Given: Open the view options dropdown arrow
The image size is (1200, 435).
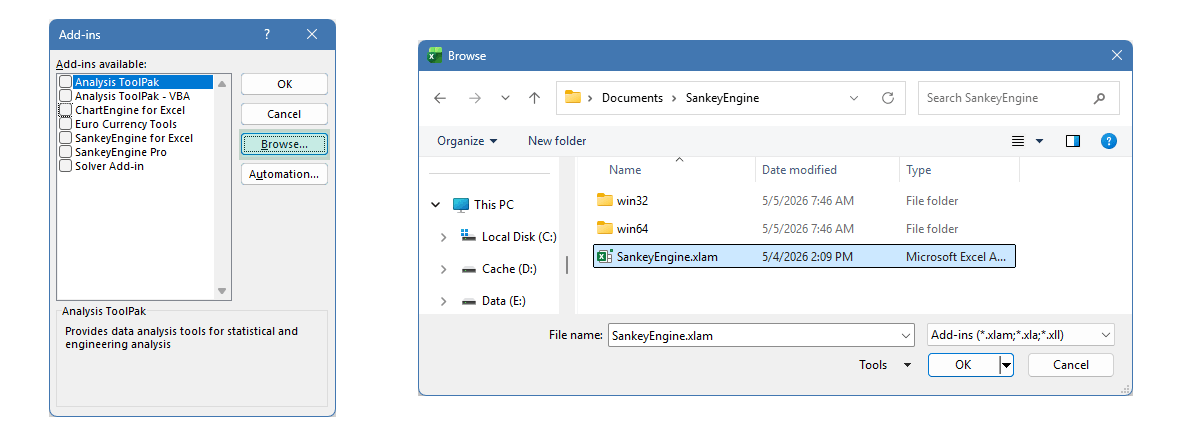Looking at the screenshot, I should coord(1039,141).
